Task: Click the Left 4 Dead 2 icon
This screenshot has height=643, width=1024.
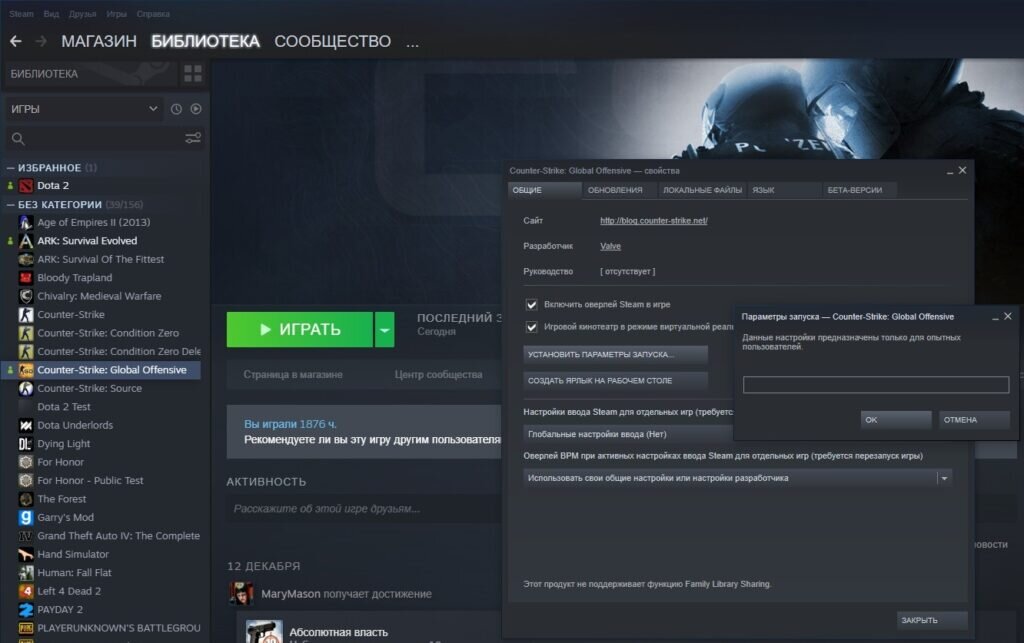Action: point(26,591)
